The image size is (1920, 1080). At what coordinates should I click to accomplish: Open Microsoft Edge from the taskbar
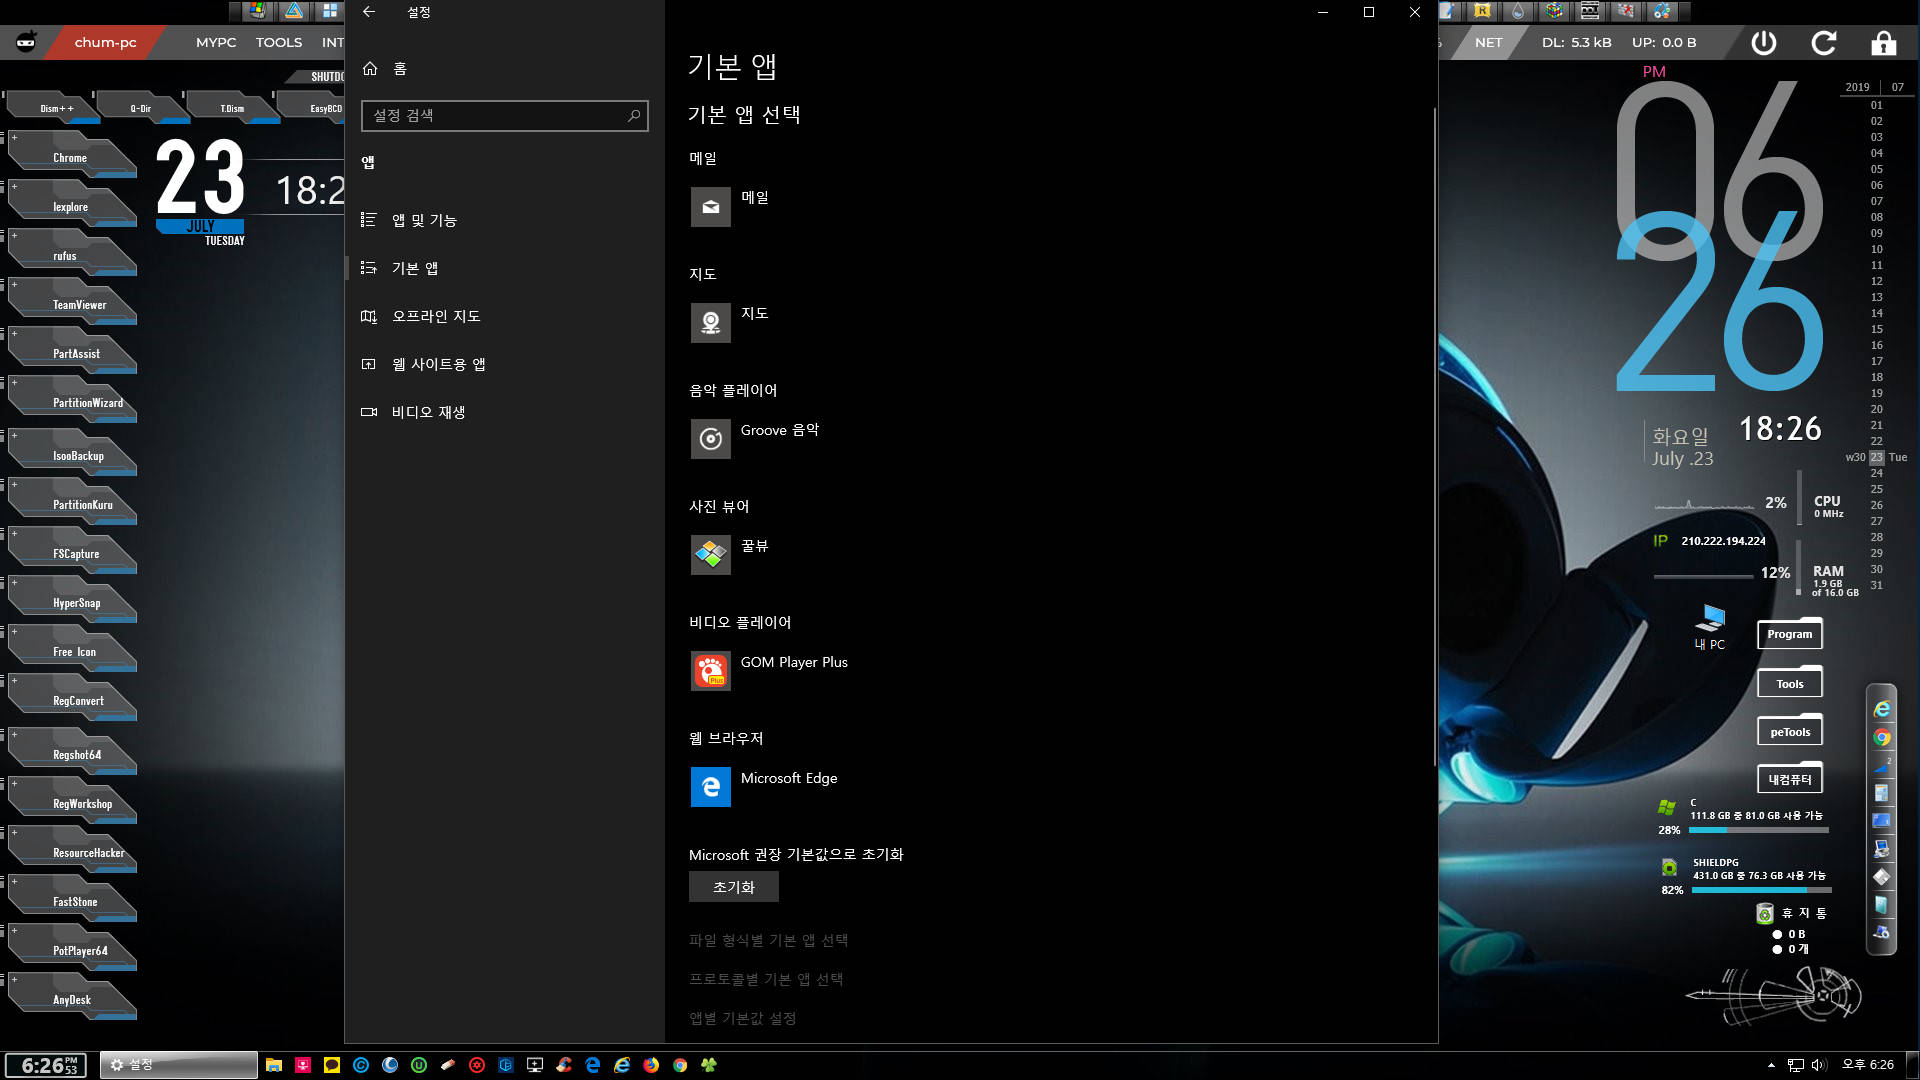[x=593, y=1065]
